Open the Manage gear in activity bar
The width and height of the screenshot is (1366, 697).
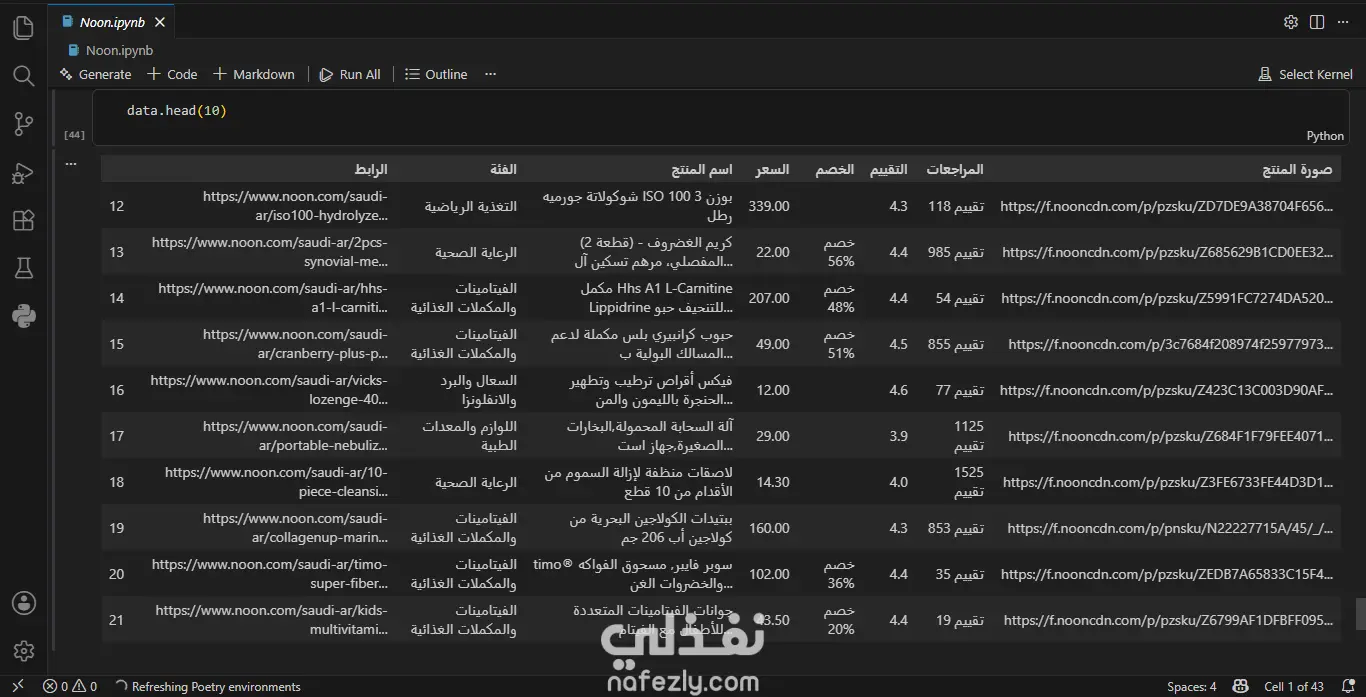click(x=23, y=651)
